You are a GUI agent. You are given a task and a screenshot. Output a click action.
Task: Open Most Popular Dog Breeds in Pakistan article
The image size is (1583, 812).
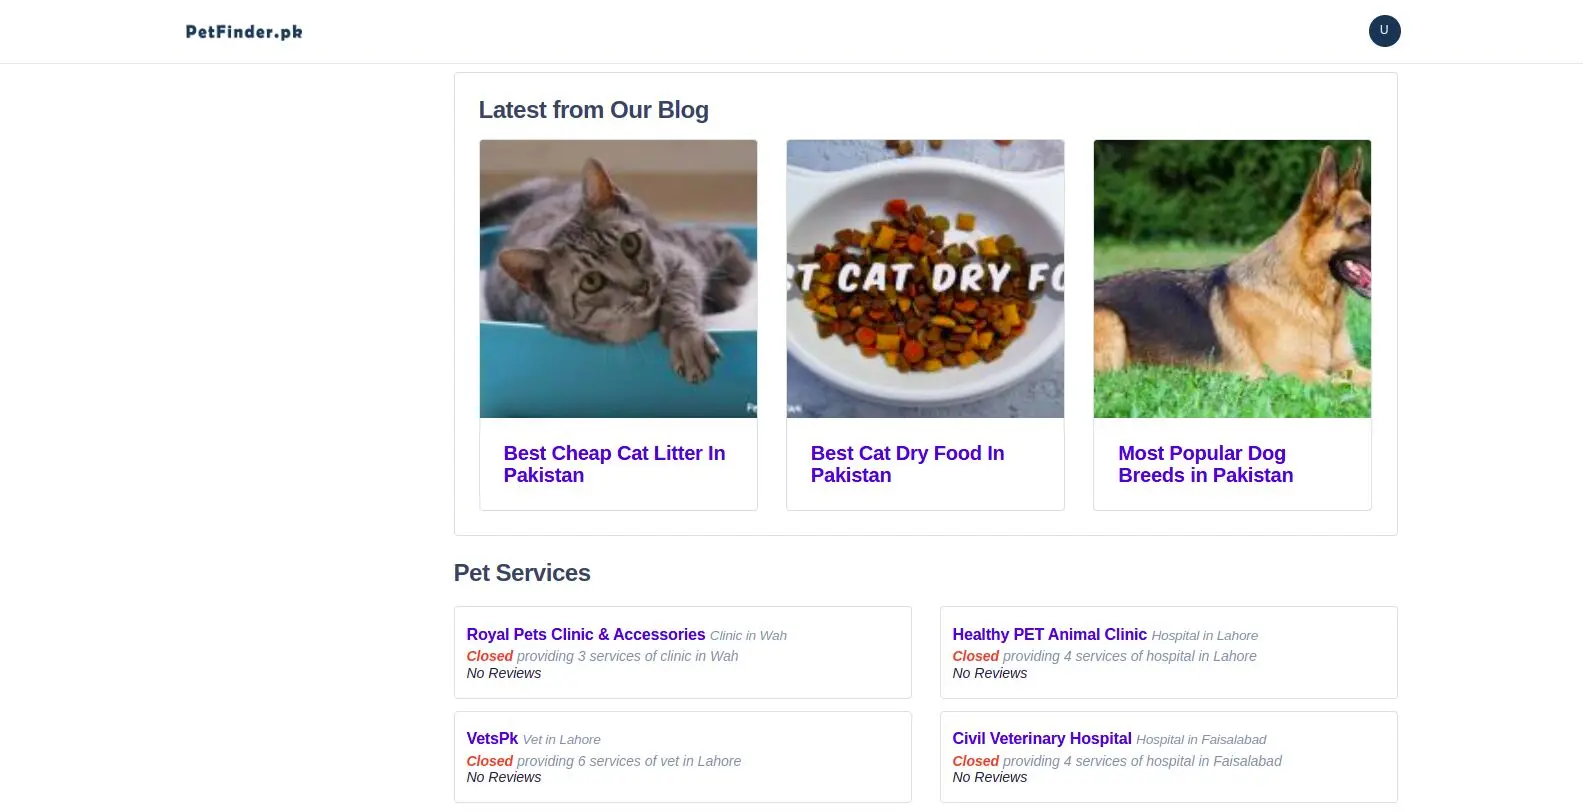coord(1205,464)
